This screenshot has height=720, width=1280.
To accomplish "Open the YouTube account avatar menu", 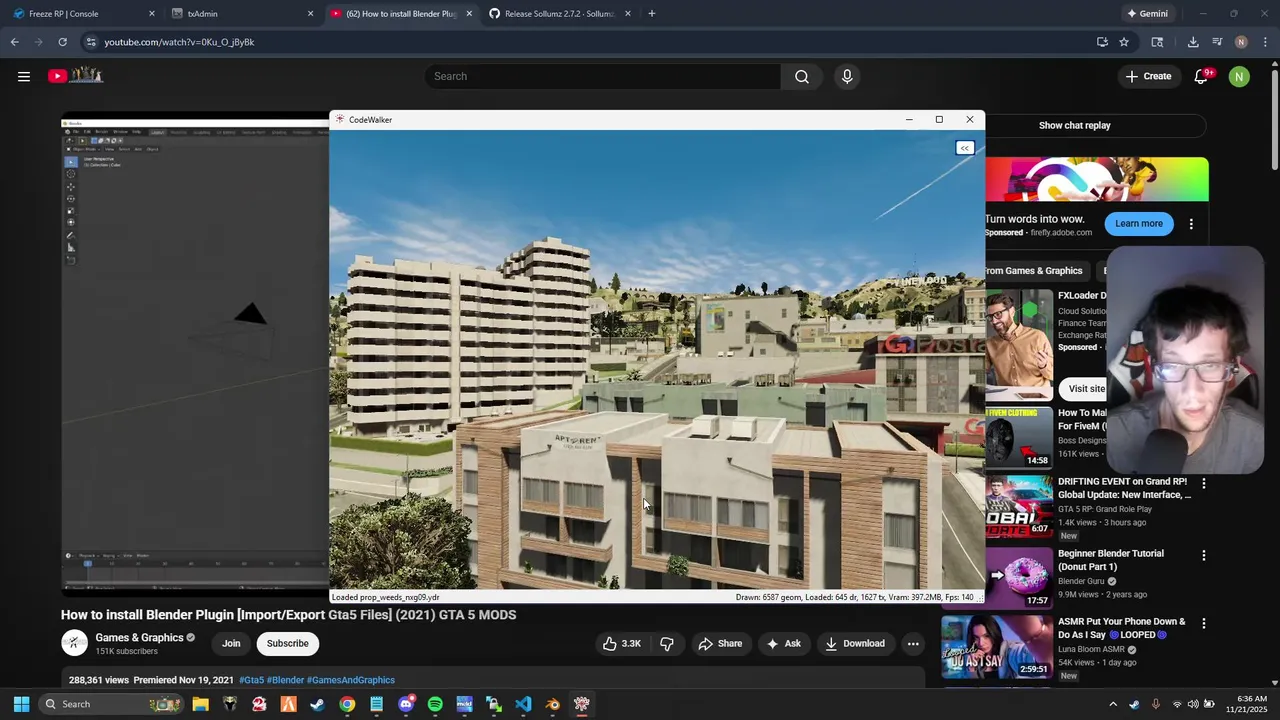I will 1239,76.
